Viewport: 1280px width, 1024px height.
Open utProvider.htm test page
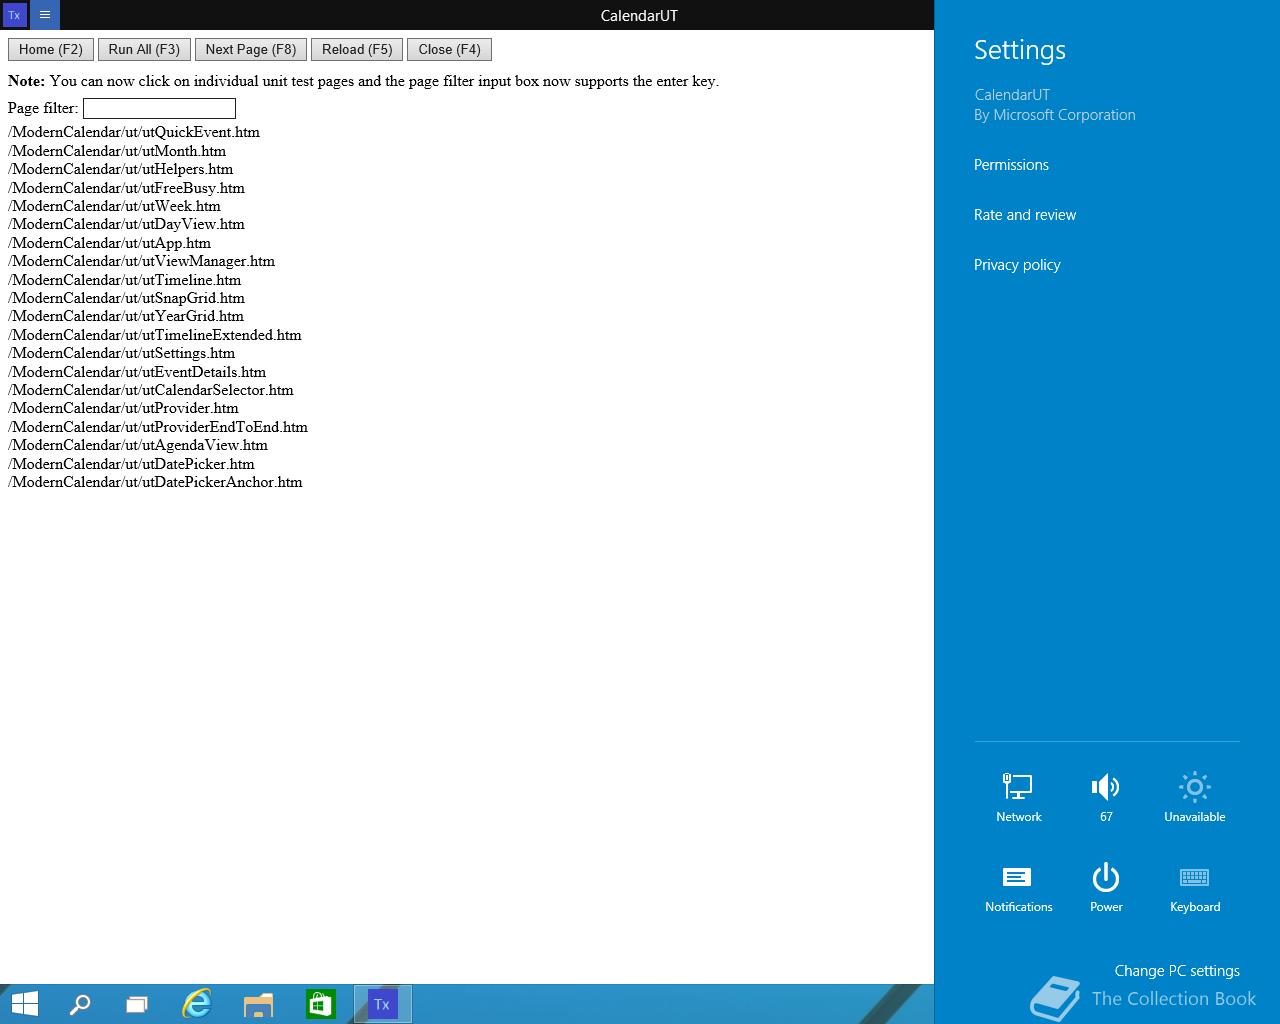123,408
